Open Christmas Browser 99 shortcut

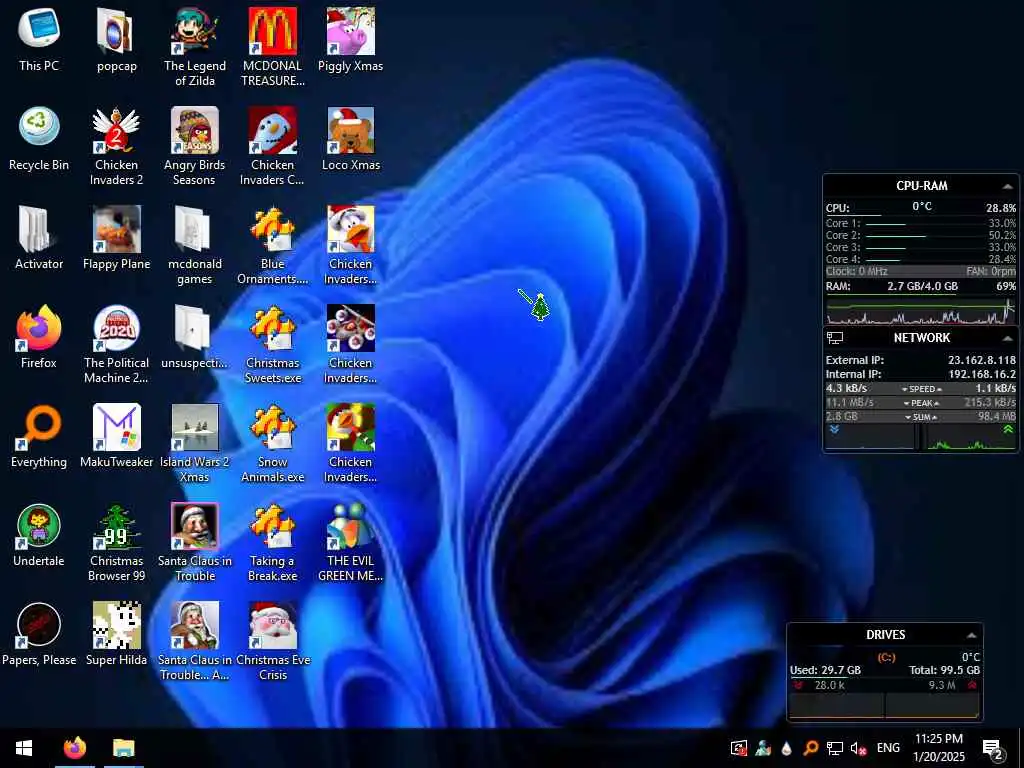click(116, 543)
